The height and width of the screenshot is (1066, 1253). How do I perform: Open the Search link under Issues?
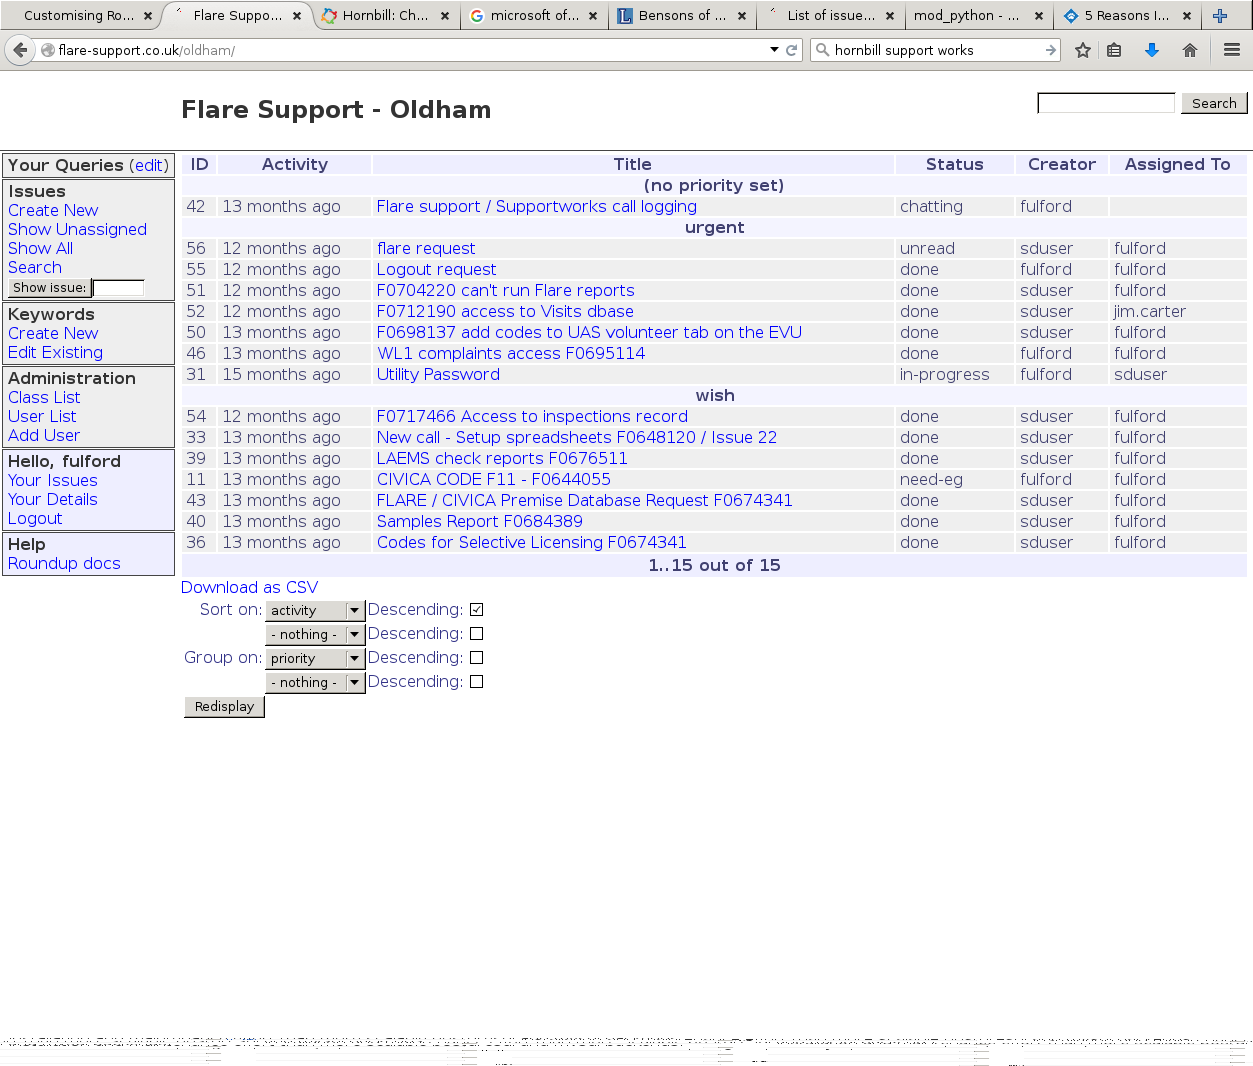35,267
